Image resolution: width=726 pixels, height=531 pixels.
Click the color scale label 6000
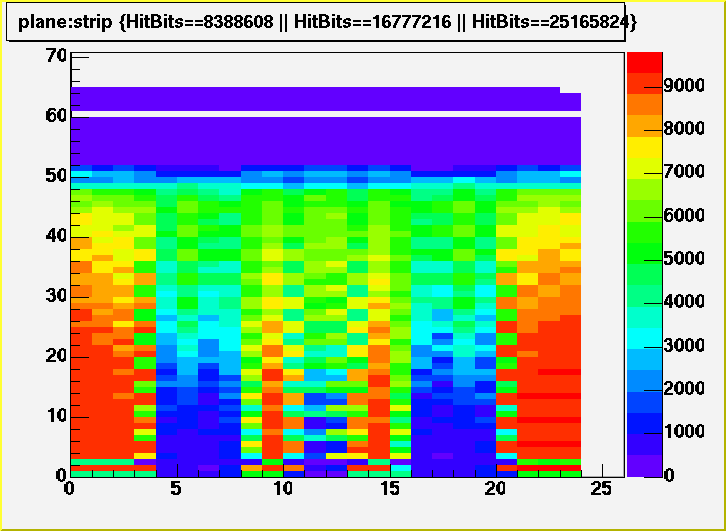(x=685, y=215)
